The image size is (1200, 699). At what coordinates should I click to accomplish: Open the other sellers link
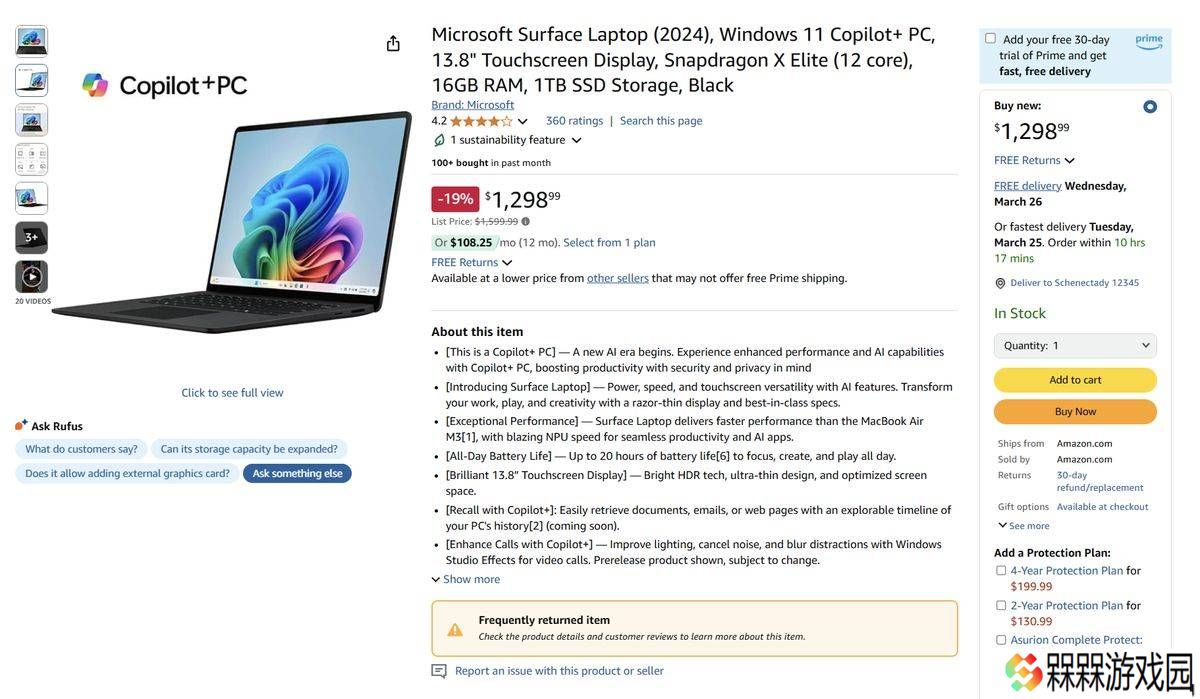(x=618, y=279)
